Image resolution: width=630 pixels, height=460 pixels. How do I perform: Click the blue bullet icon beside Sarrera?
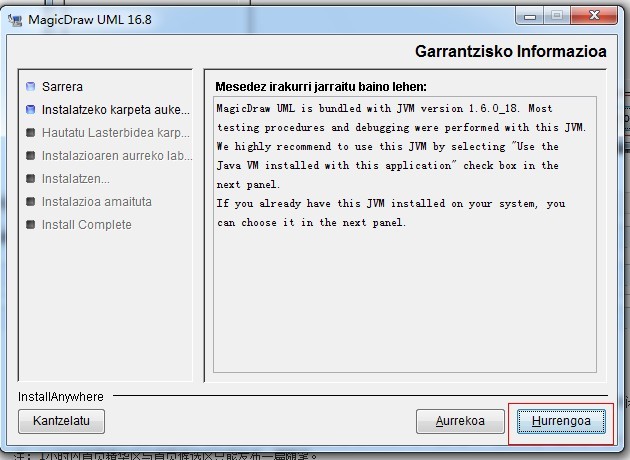point(31,86)
